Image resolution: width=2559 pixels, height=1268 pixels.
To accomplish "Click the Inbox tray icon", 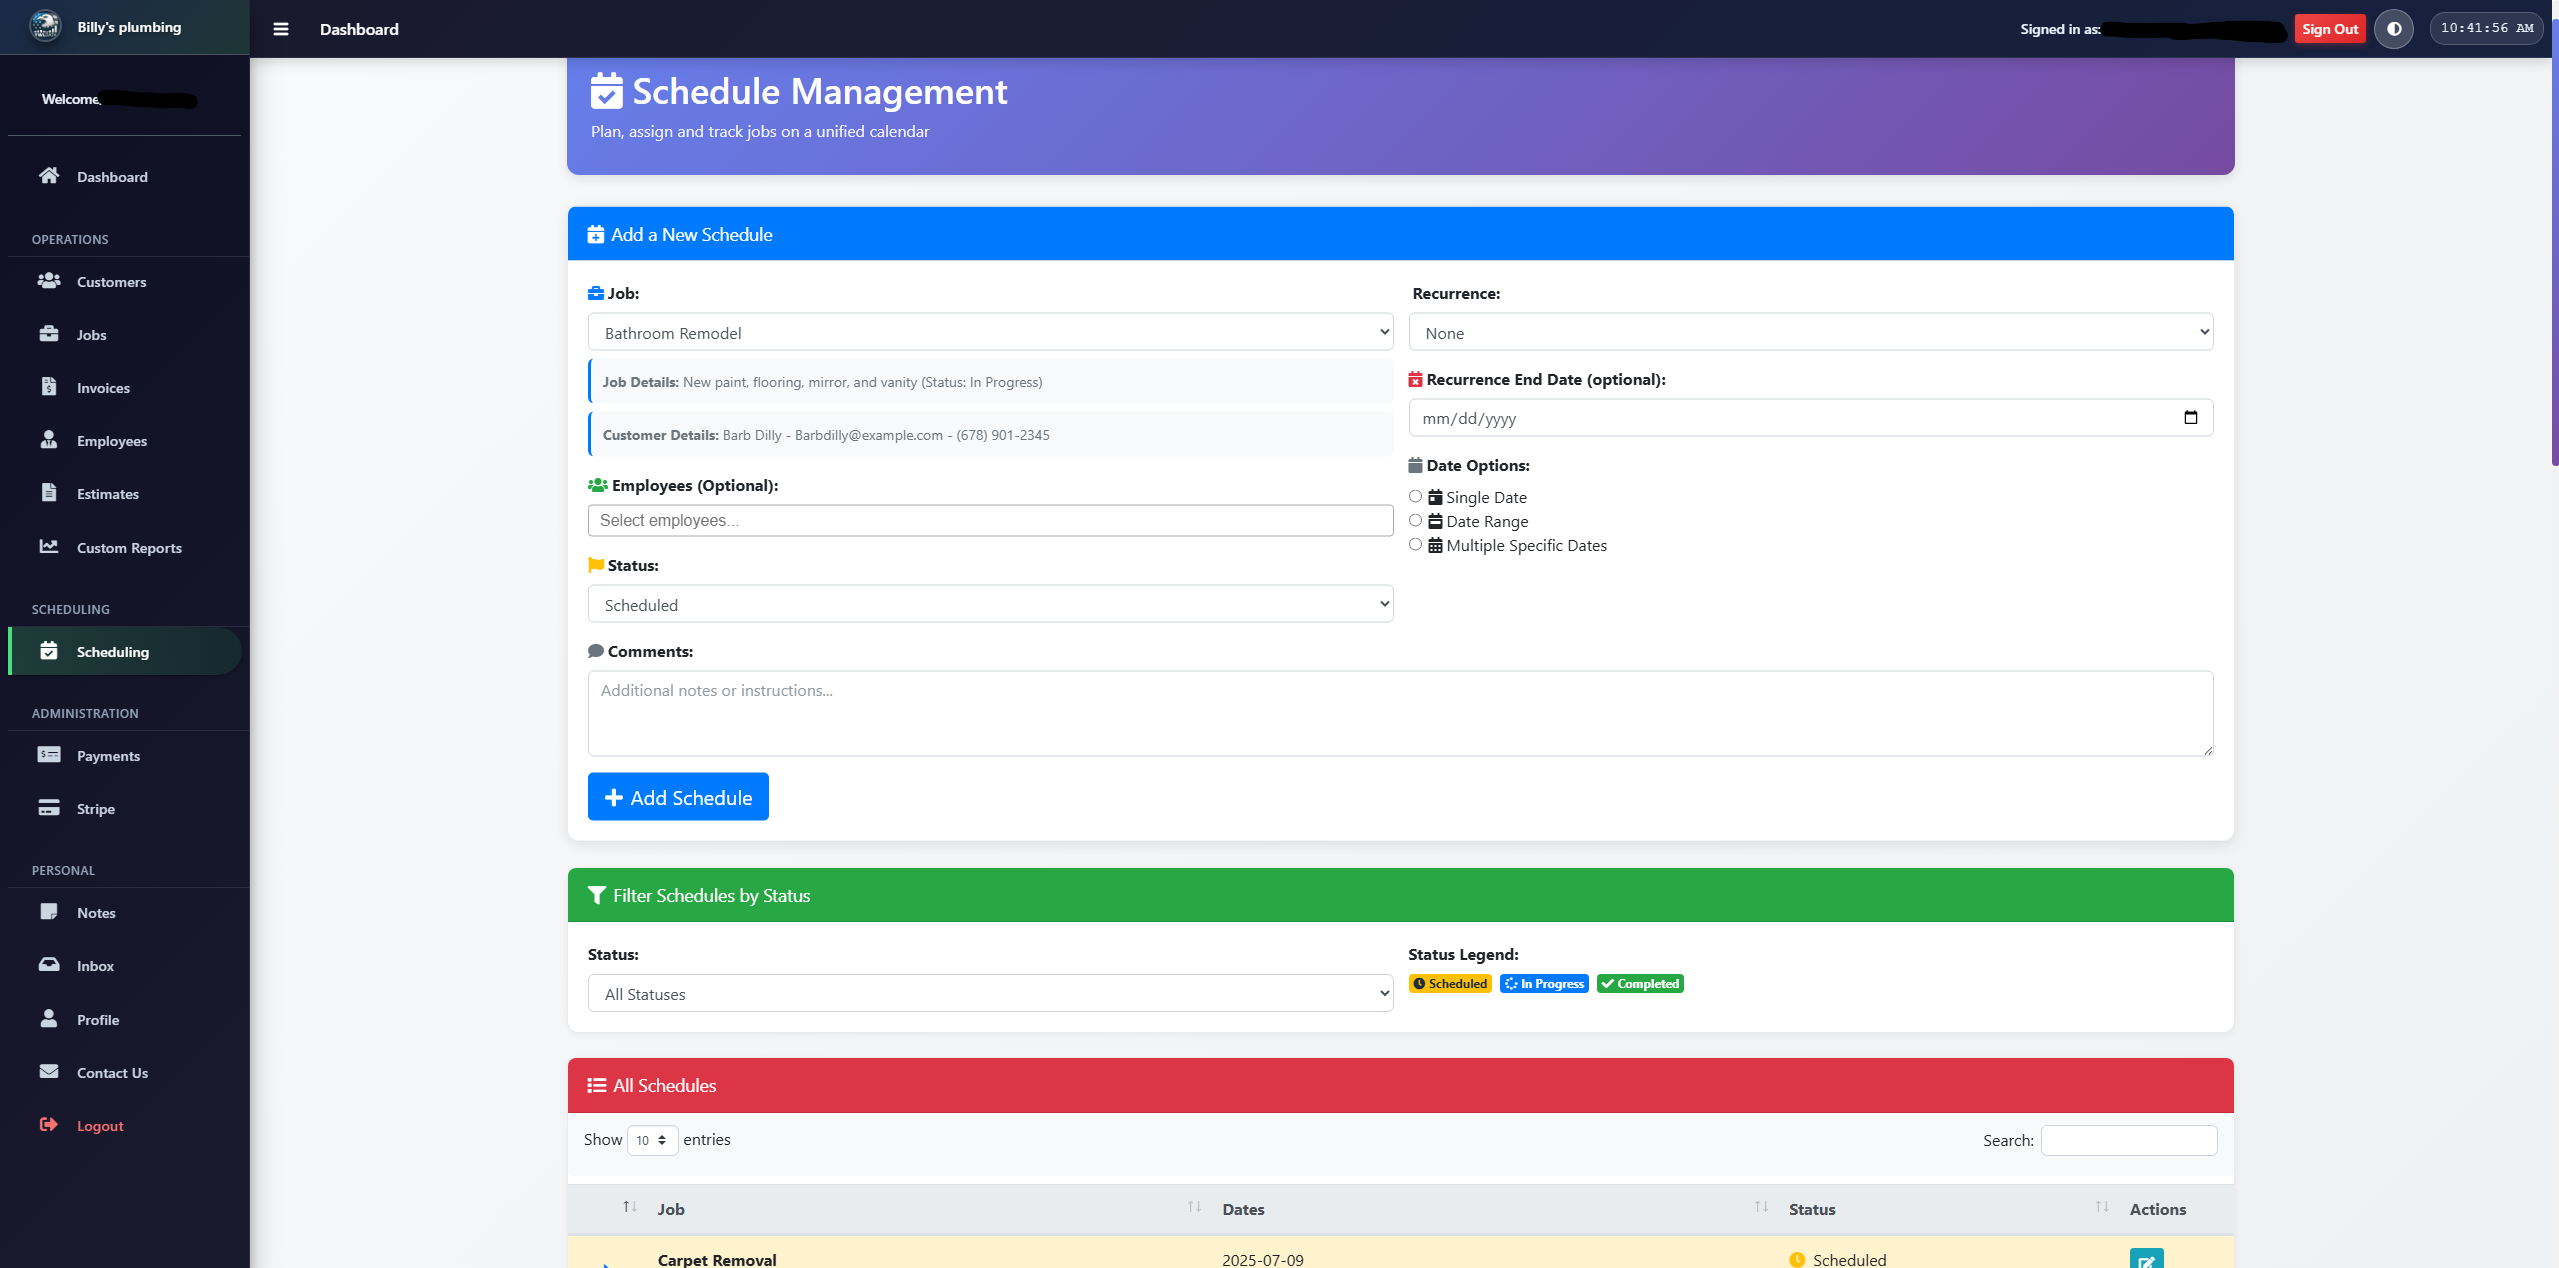I will pyautogui.click(x=49, y=965).
